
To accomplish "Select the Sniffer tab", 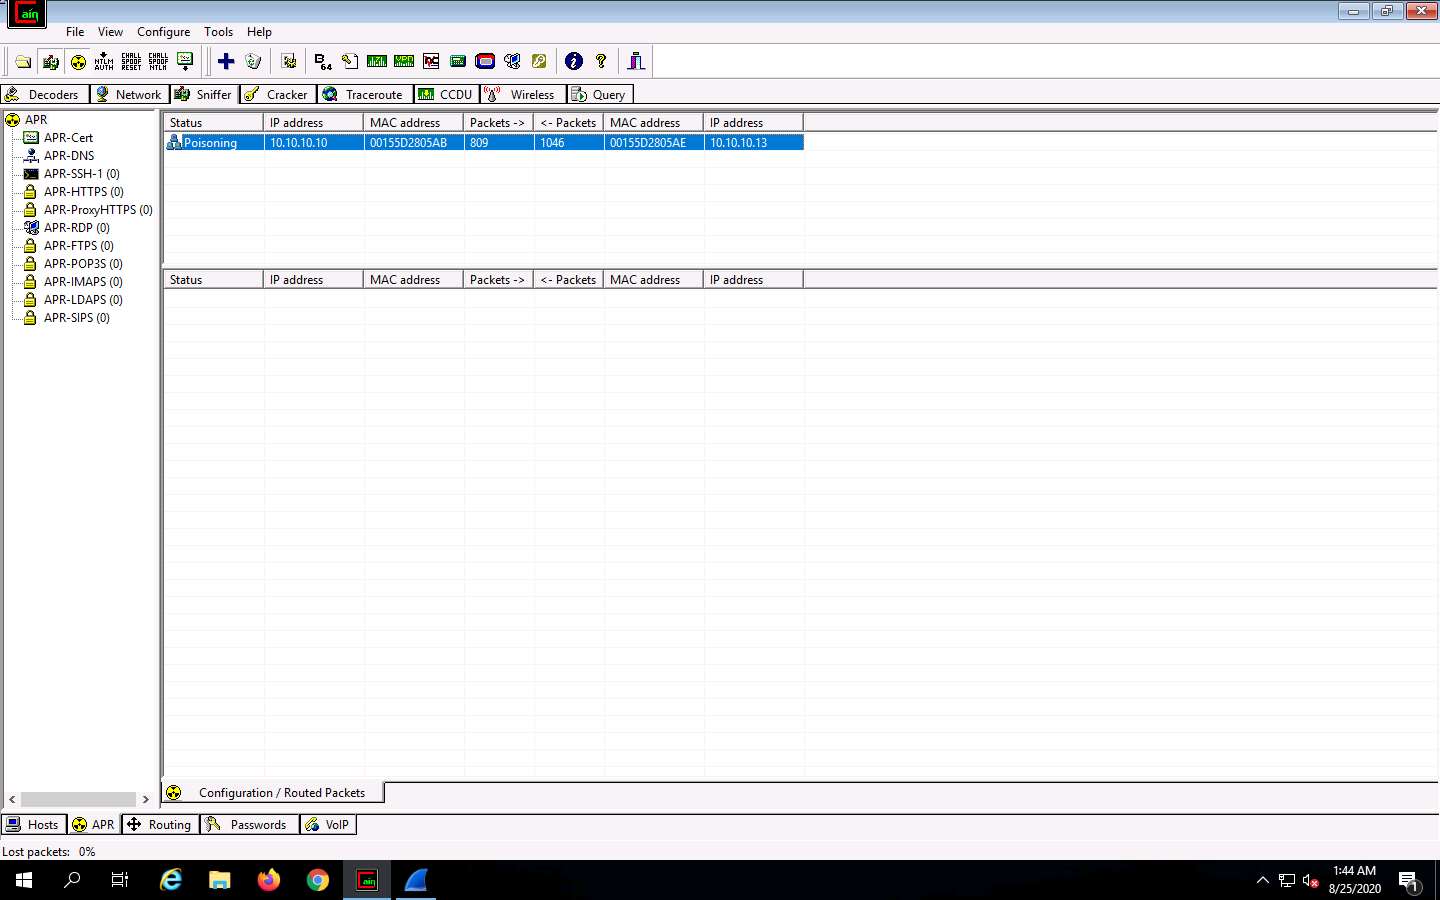I will point(204,94).
